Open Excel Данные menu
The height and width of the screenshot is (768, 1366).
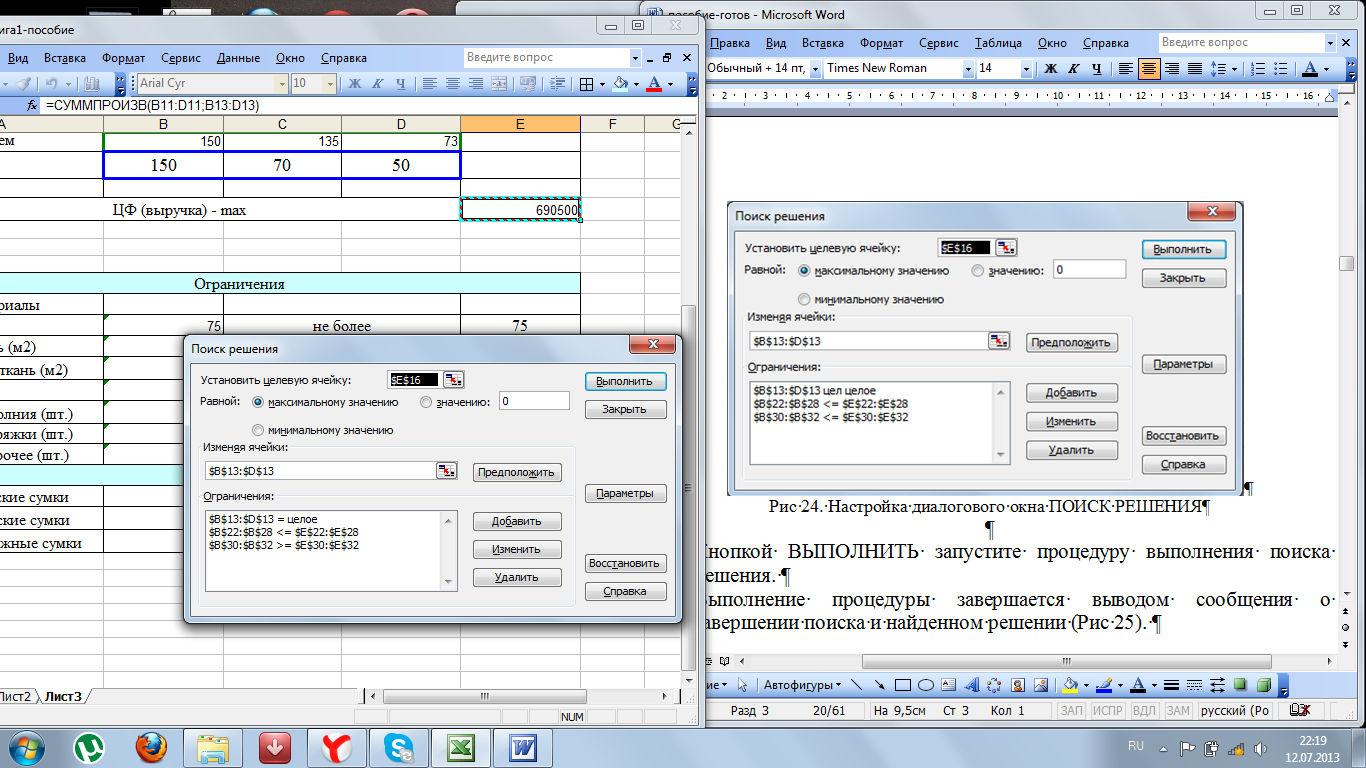238,58
